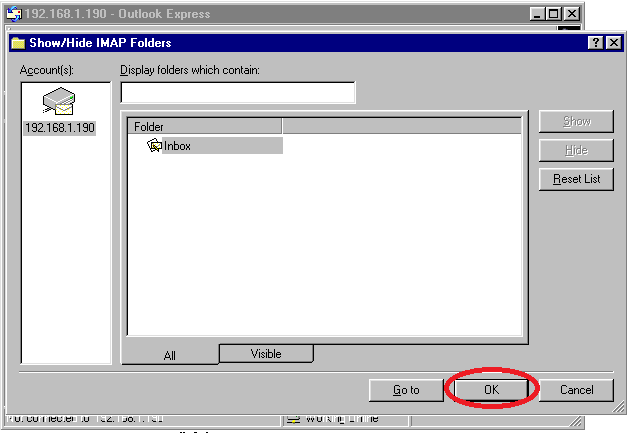Click the folder icon in dialog title bar

18,43
